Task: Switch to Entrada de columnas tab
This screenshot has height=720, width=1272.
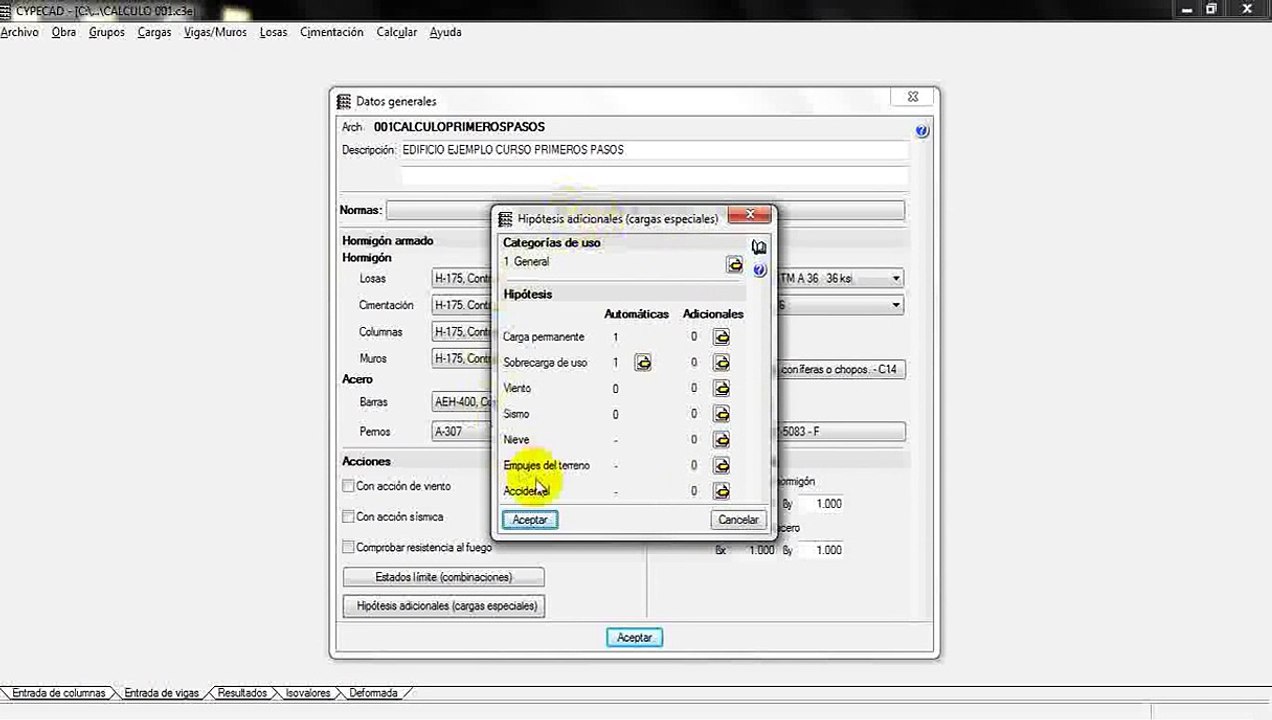Action: point(58,693)
